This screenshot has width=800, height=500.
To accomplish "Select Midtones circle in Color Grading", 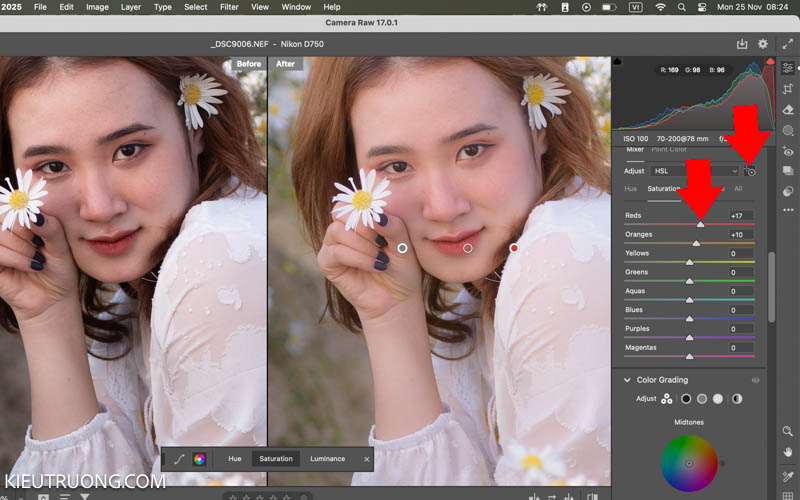I will coord(702,399).
